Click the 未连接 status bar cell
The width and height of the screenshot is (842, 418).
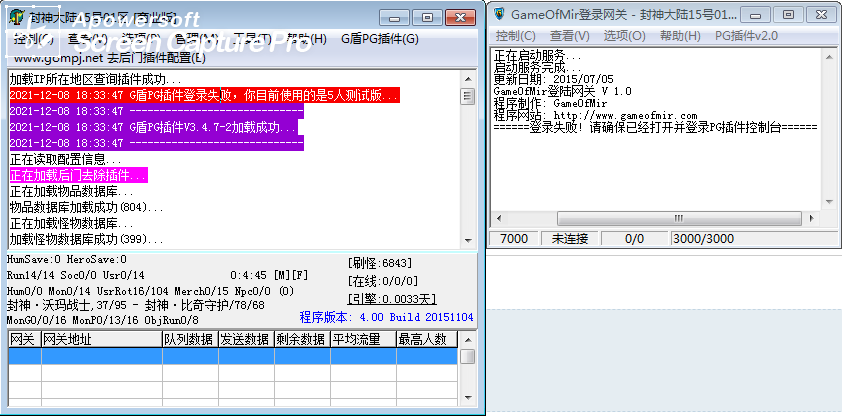click(x=570, y=239)
